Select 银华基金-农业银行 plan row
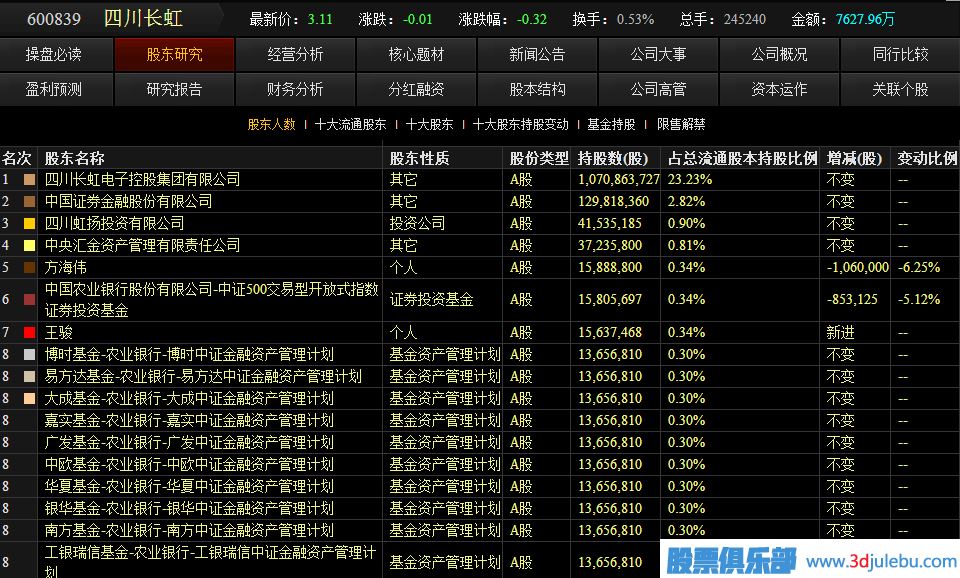 [x=189, y=509]
